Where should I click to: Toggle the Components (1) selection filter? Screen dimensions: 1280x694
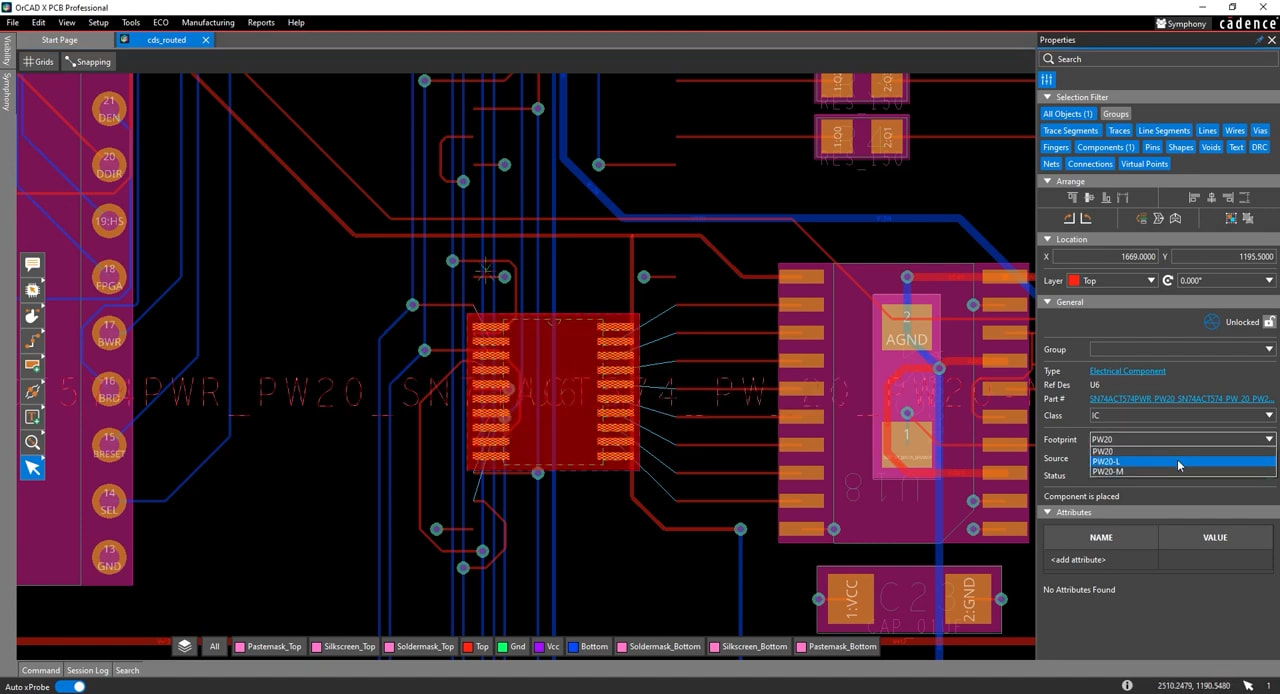1105,148
